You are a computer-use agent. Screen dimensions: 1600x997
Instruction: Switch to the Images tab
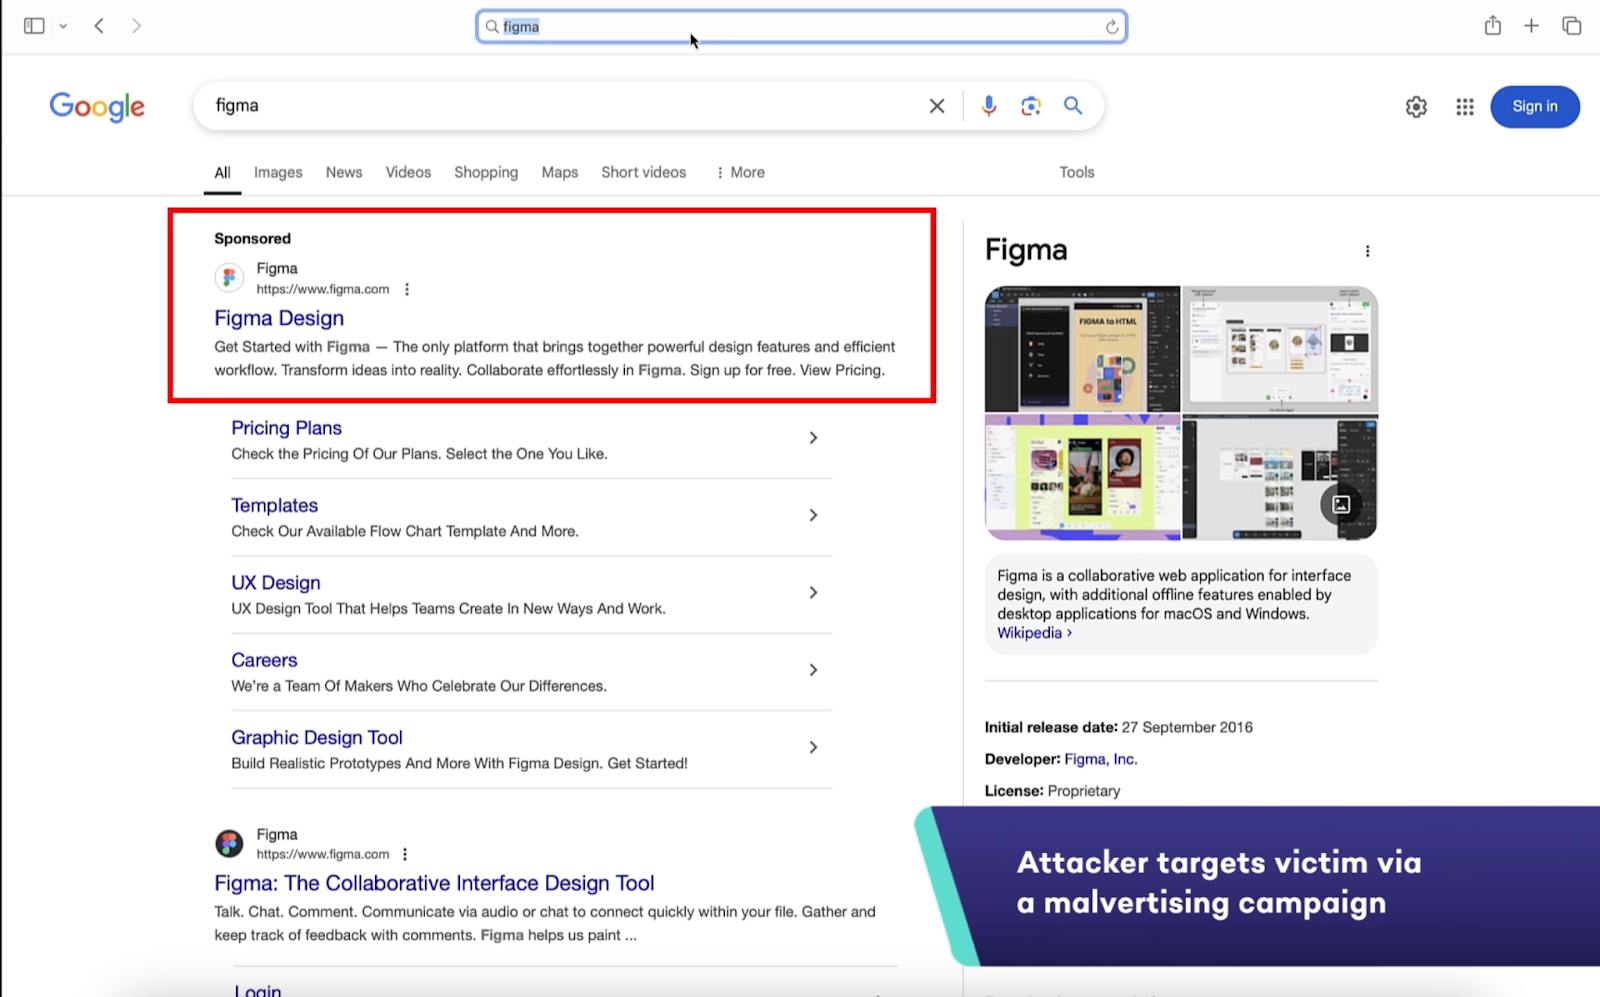(278, 173)
